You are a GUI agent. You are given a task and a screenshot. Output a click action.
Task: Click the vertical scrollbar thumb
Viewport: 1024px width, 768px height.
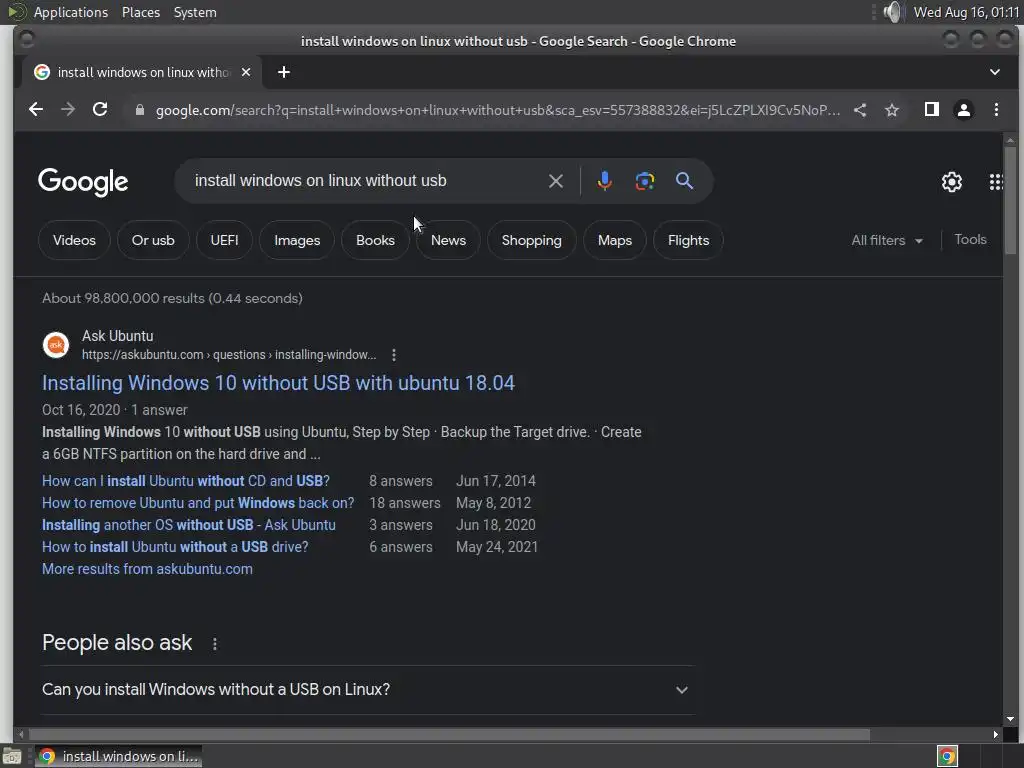1010,199
